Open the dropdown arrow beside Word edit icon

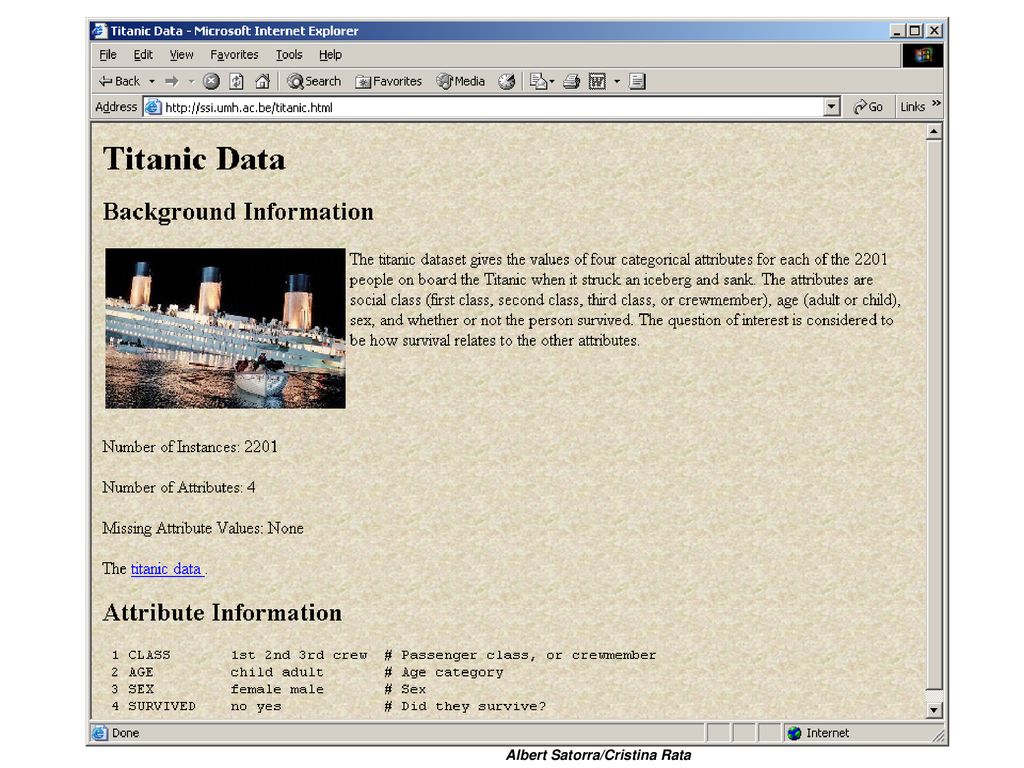pos(616,82)
